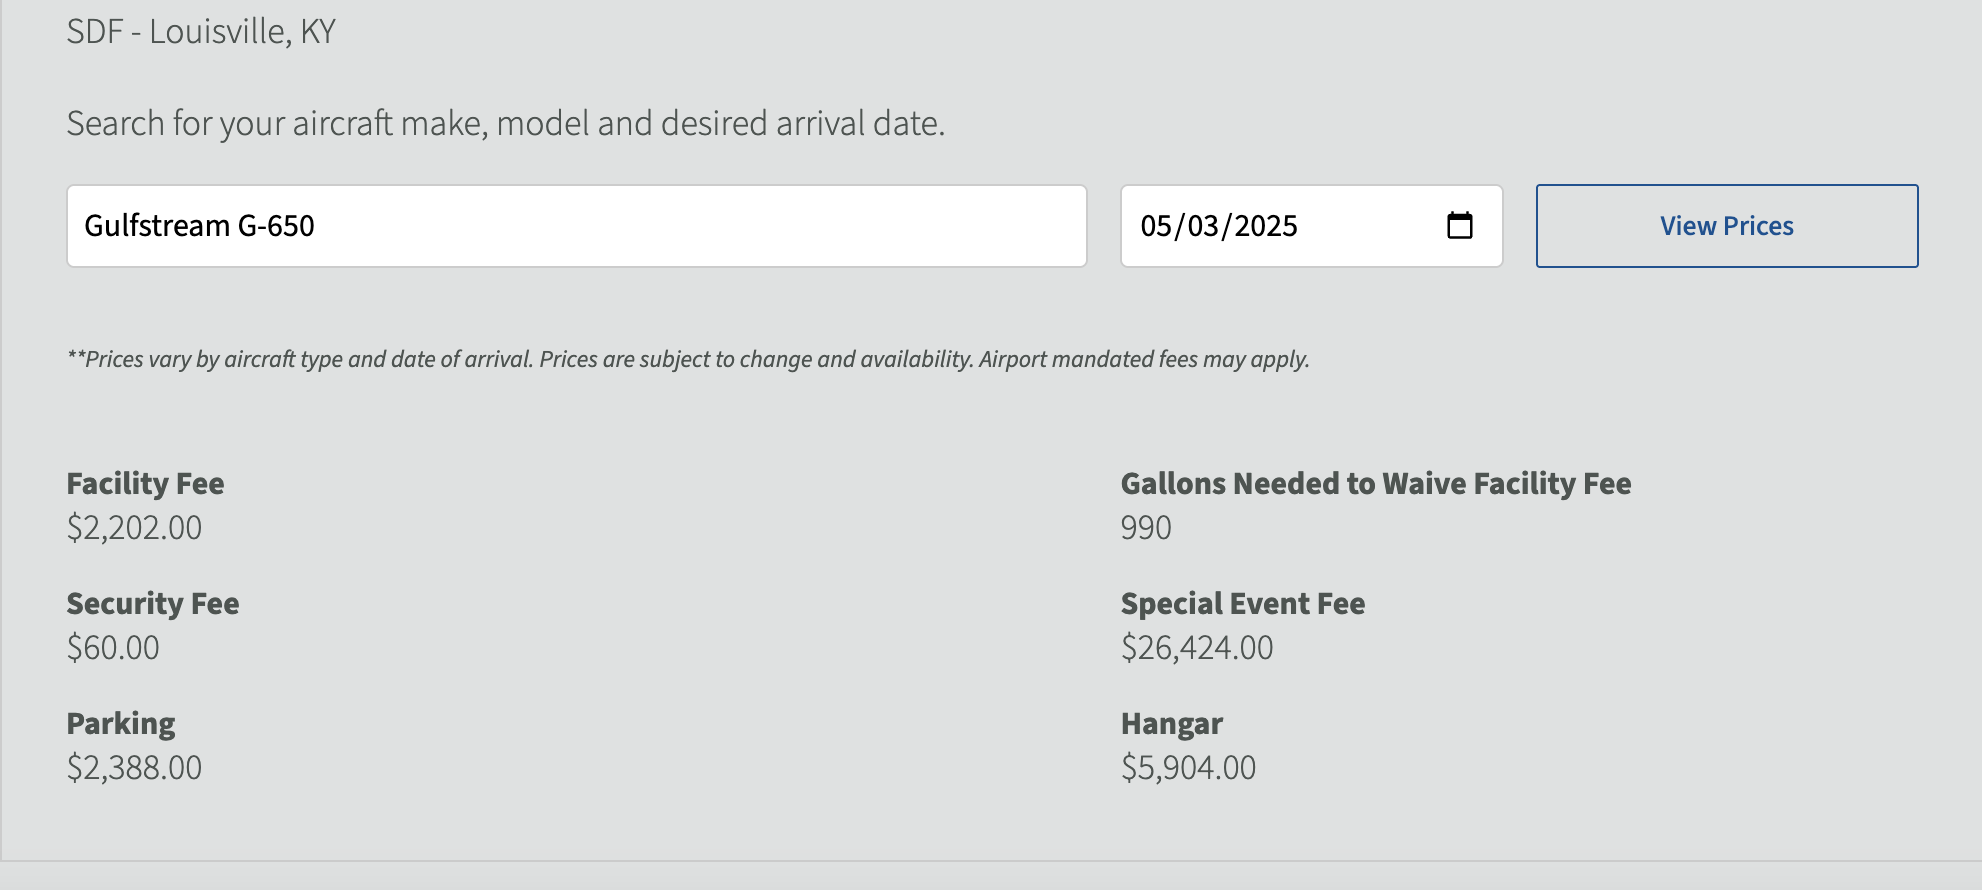Select the 990 gallons value
This screenshot has height=890, width=1982.
(x=1146, y=528)
